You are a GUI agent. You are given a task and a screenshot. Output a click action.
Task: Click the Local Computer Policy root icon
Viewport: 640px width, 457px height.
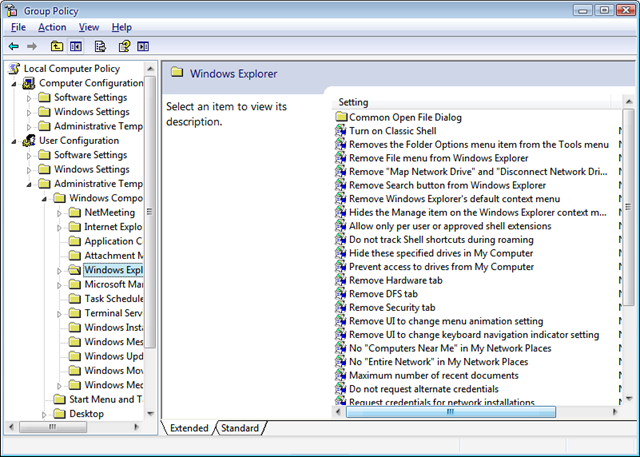click(x=14, y=69)
